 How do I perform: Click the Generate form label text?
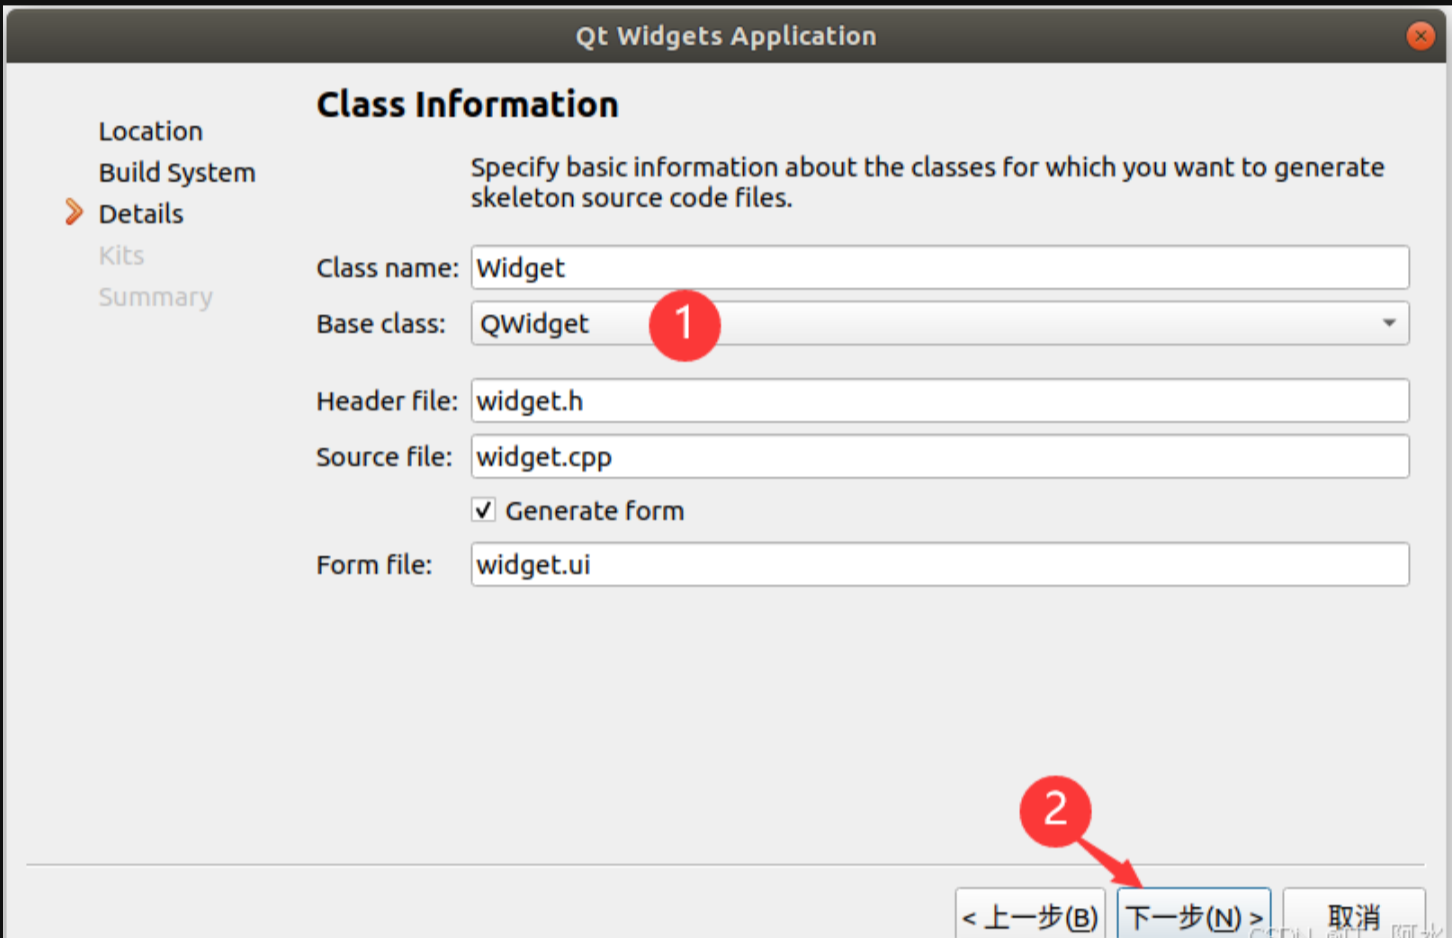tap(595, 511)
